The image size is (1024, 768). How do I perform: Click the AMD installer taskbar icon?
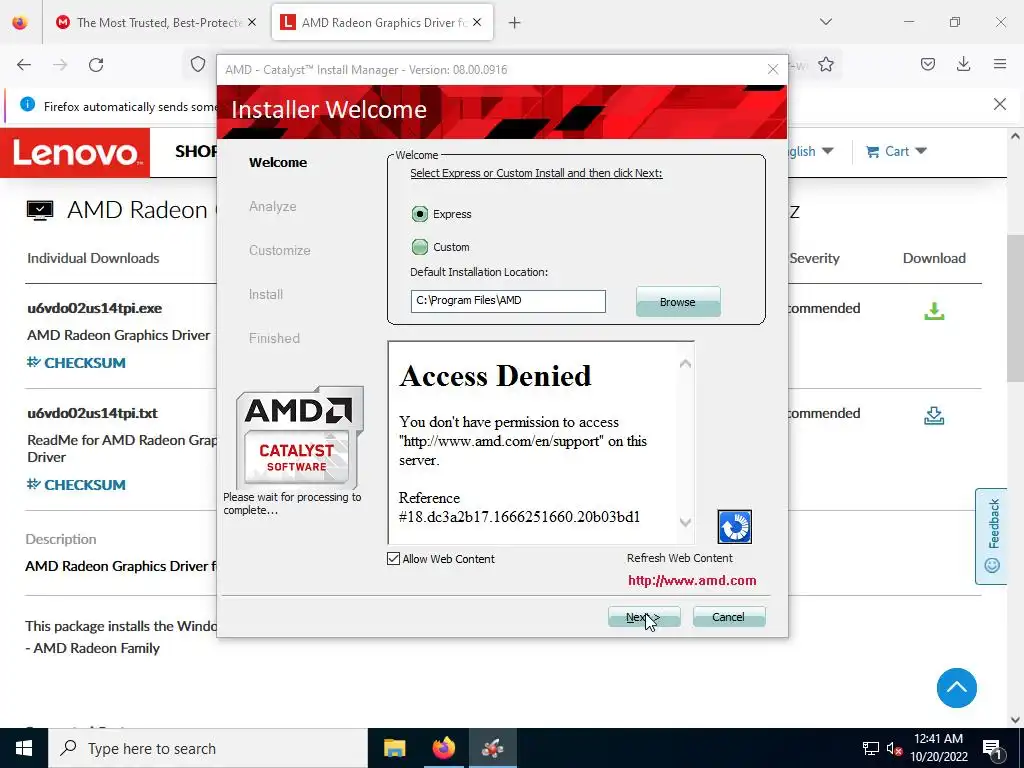tap(492, 748)
